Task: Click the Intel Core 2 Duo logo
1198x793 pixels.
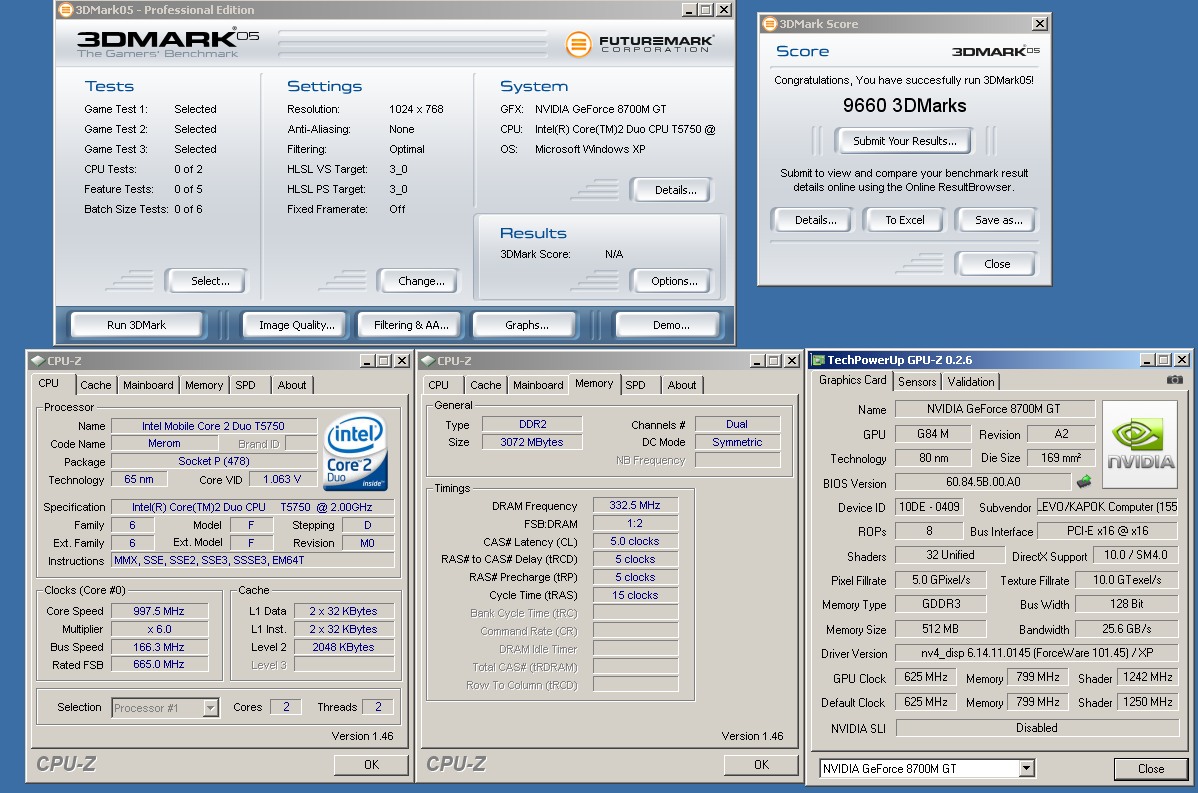Action: 356,452
